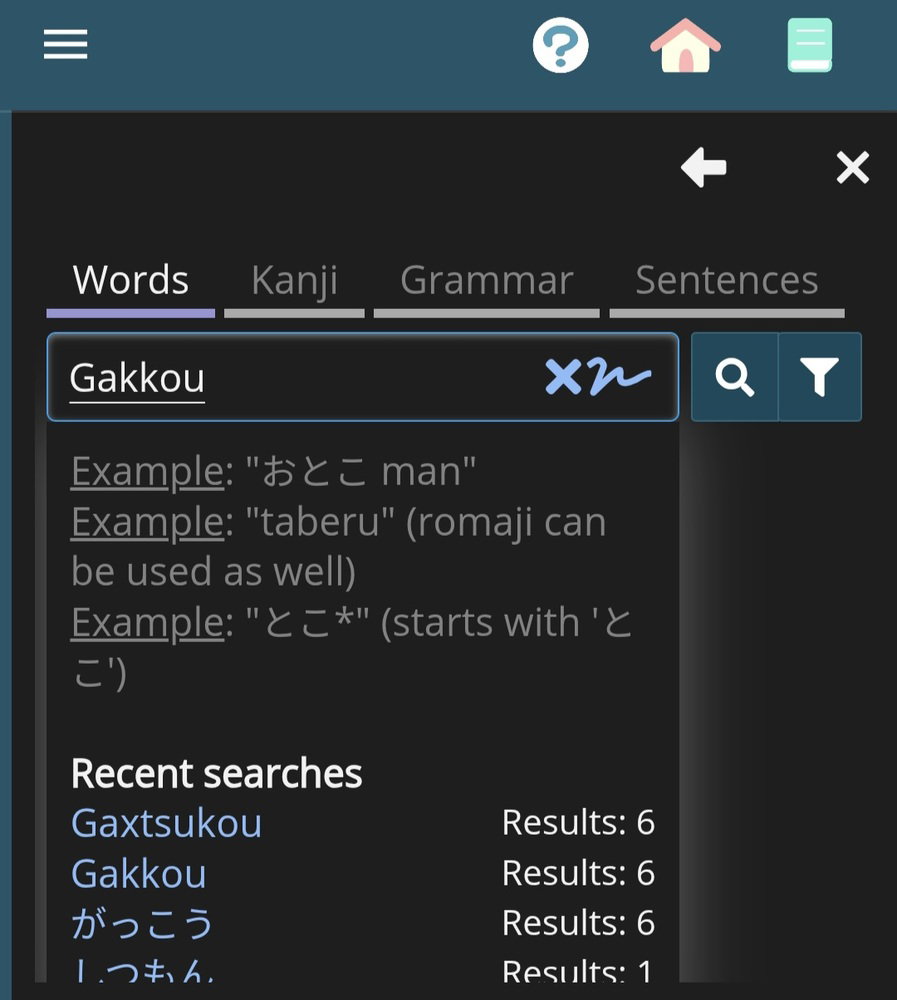Image resolution: width=897 pixels, height=1000 pixels.
Task: Click the search field containing Gakkou
Action: coord(300,378)
